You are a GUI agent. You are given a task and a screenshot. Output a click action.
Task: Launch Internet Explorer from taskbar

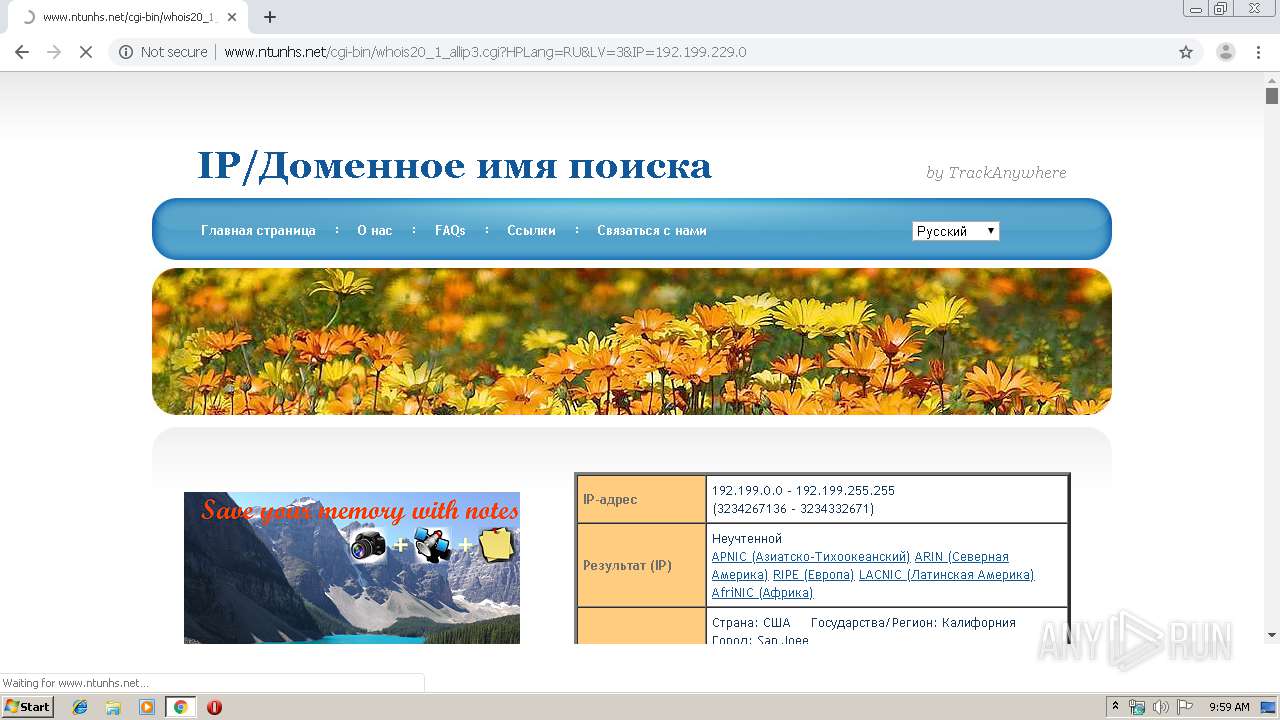coord(80,707)
